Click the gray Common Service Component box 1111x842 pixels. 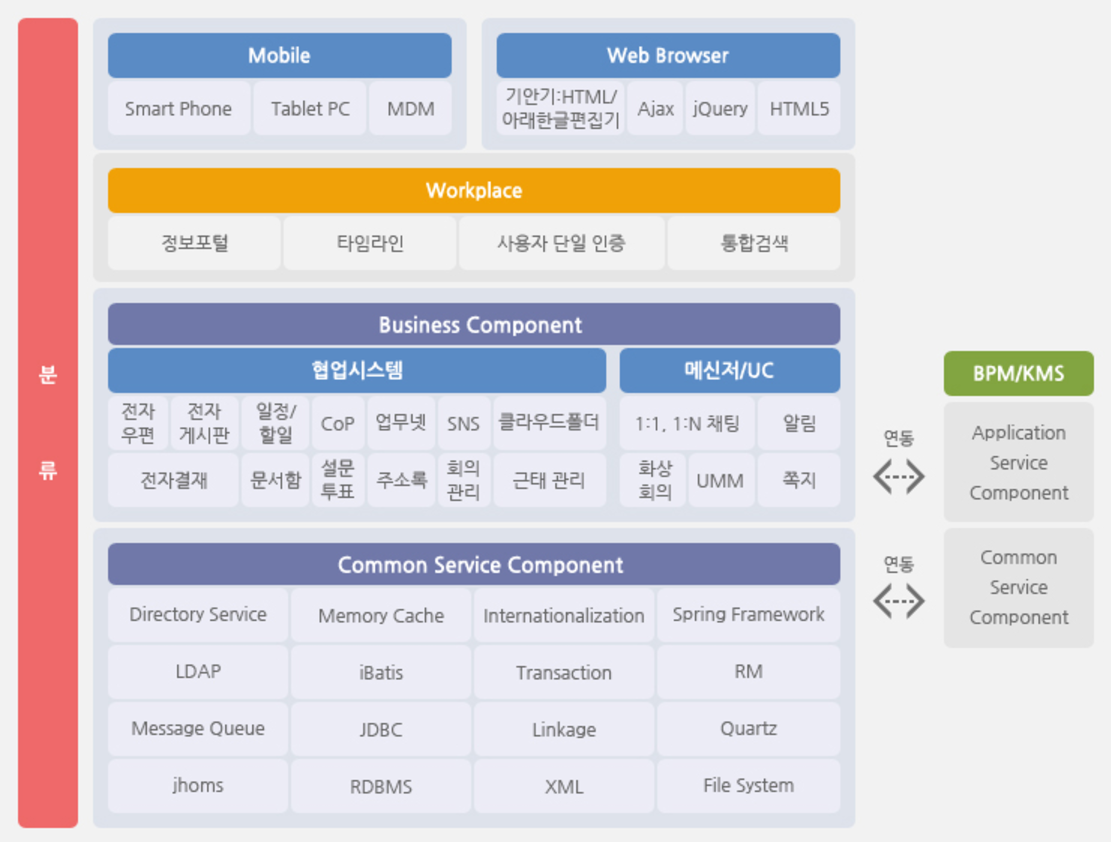pyautogui.click(x=1019, y=588)
